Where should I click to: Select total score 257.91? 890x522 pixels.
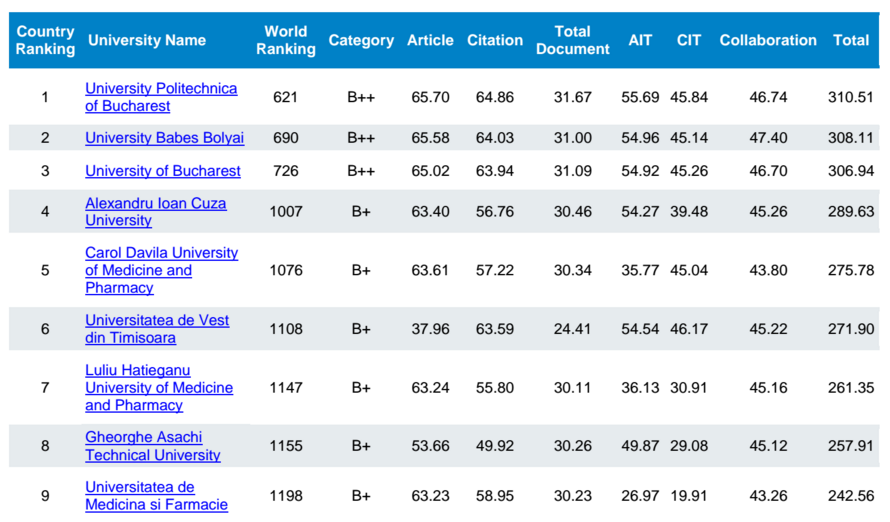click(850, 446)
